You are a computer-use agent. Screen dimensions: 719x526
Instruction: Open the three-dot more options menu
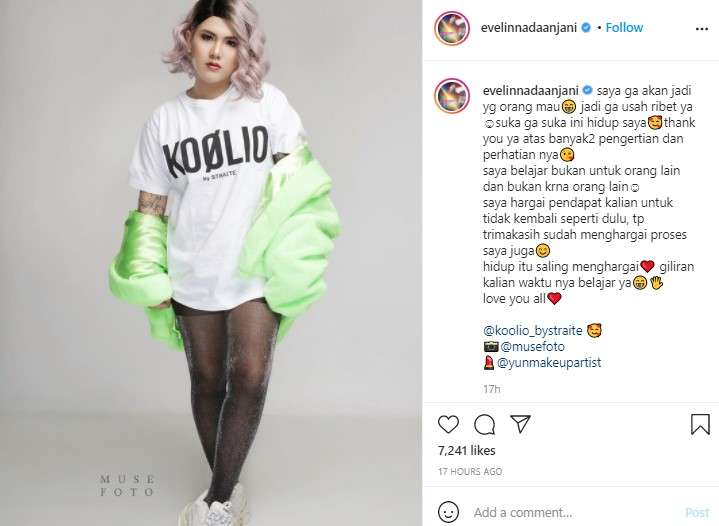[x=702, y=28]
